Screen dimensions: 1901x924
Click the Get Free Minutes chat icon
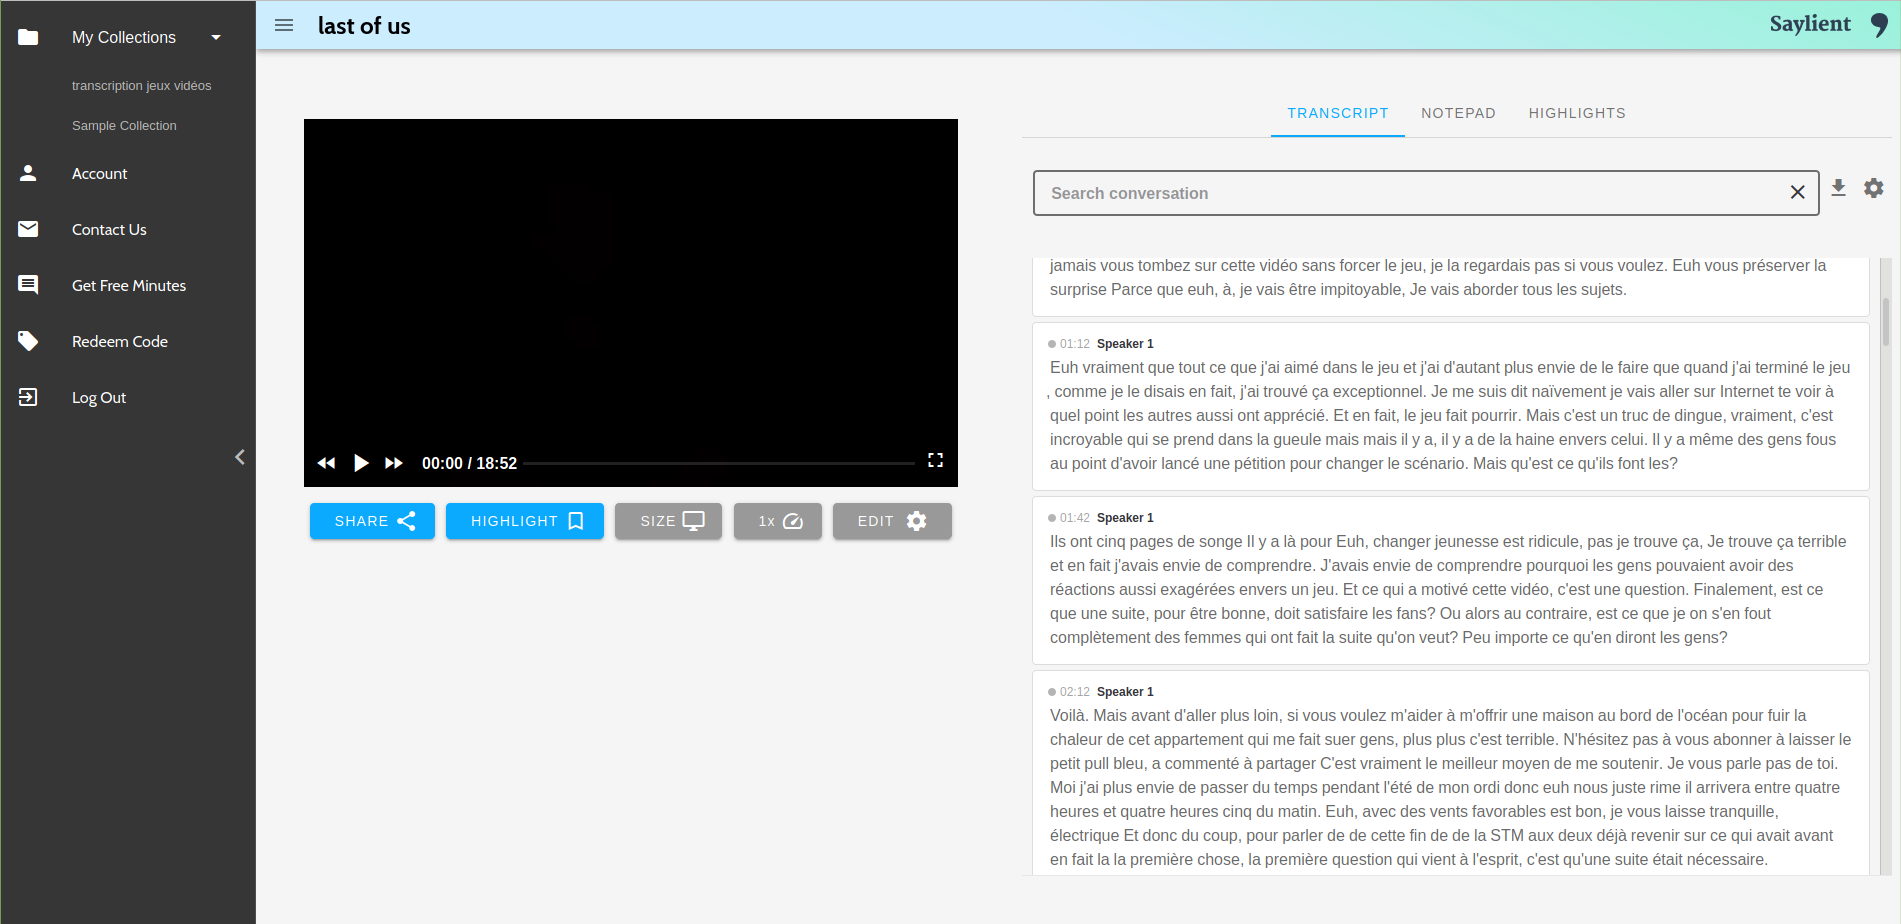coord(28,285)
